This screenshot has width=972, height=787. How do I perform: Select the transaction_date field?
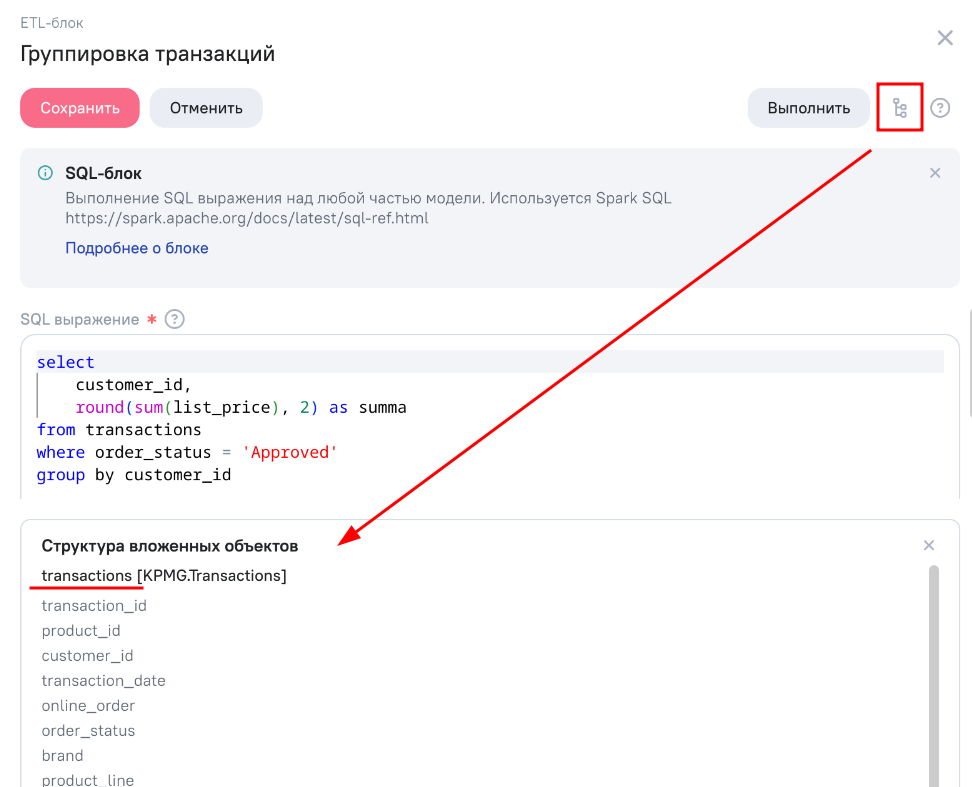tap(104, 680)
